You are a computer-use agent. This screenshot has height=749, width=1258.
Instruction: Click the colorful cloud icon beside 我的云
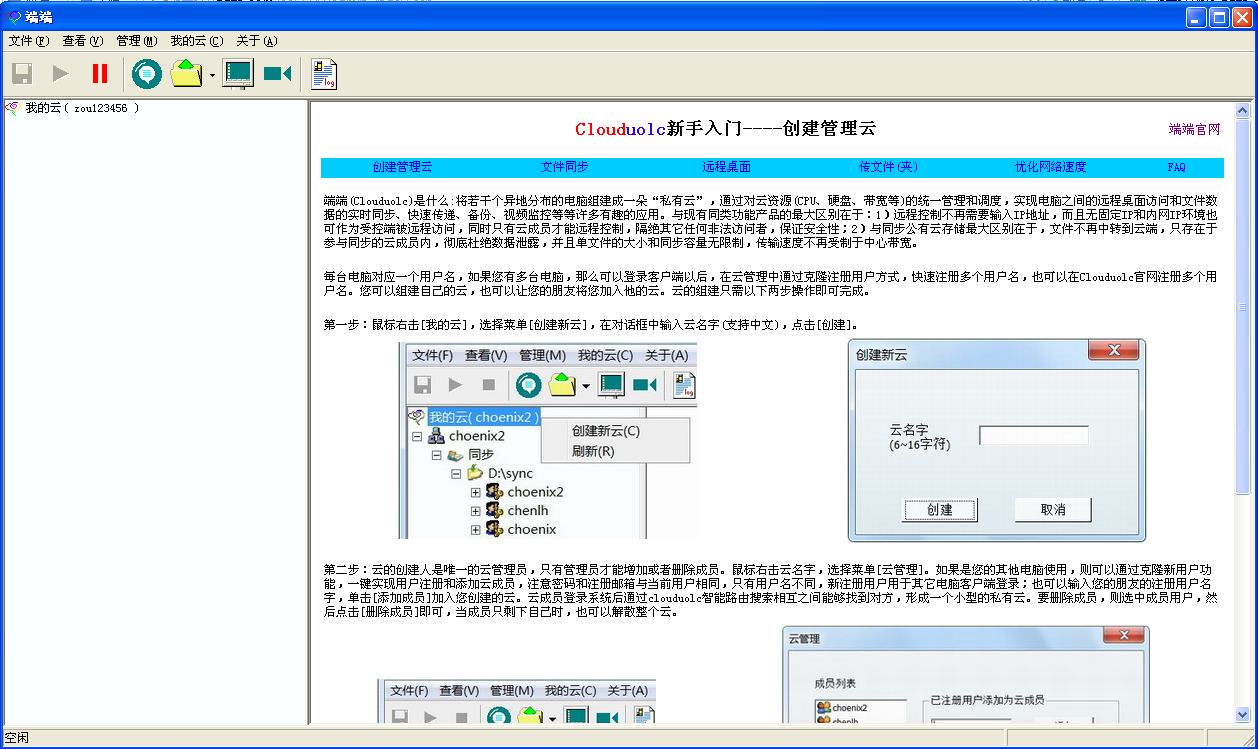point(12,108)
